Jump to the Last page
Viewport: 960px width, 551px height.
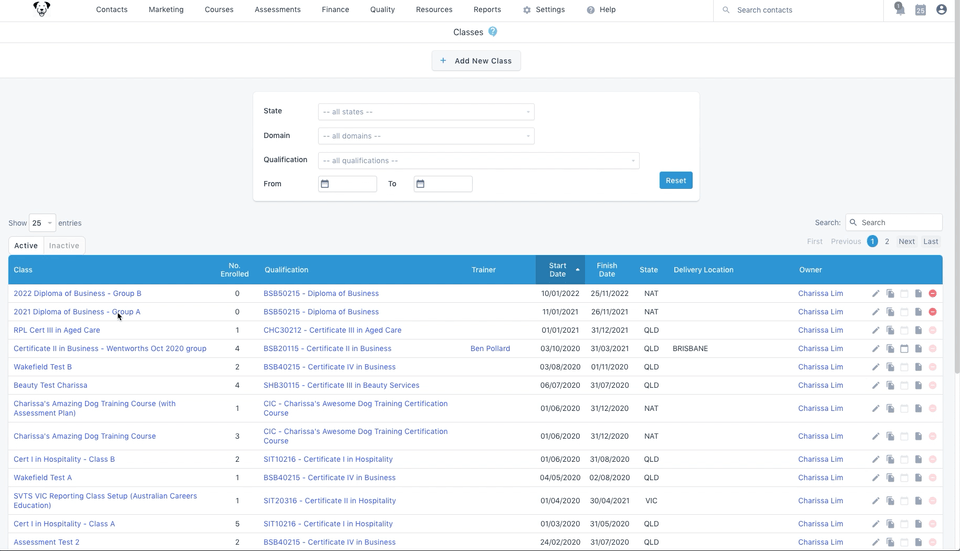click(x=931, y=241)
